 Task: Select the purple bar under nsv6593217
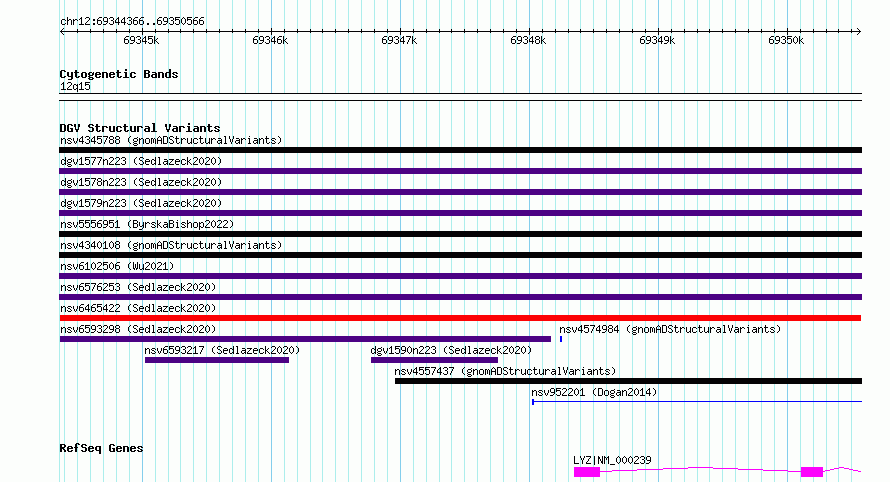pos(217,360)
